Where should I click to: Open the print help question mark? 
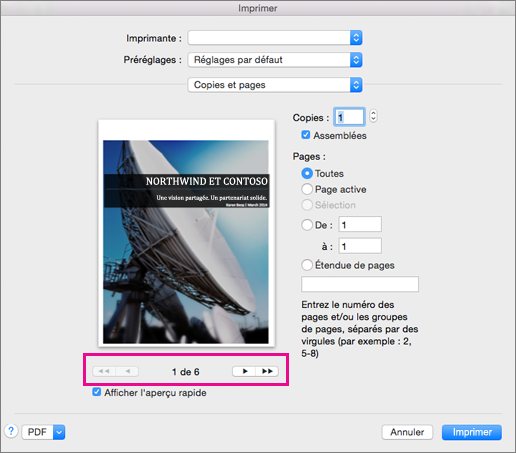pyautogui.click(x=11, y=431)
